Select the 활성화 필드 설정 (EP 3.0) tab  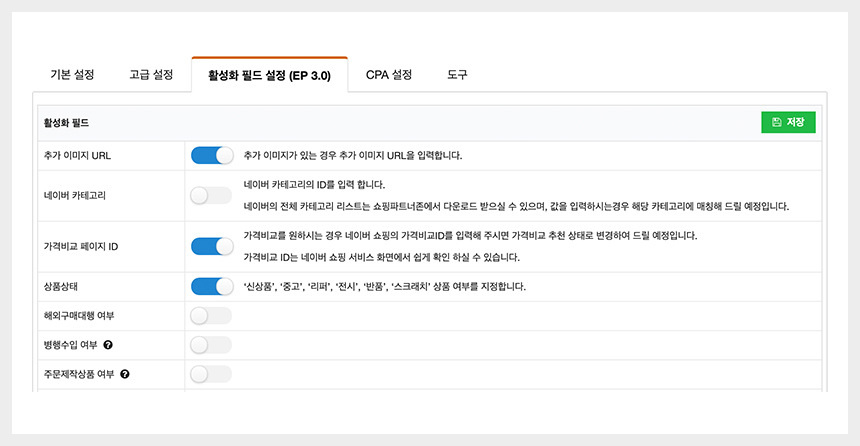pyautogui.click(x=269, y=75)
